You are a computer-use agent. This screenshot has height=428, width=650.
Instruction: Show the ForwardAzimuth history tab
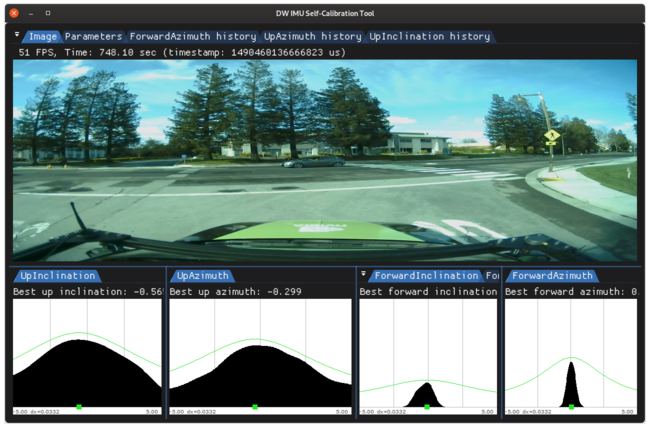[193, 36]
